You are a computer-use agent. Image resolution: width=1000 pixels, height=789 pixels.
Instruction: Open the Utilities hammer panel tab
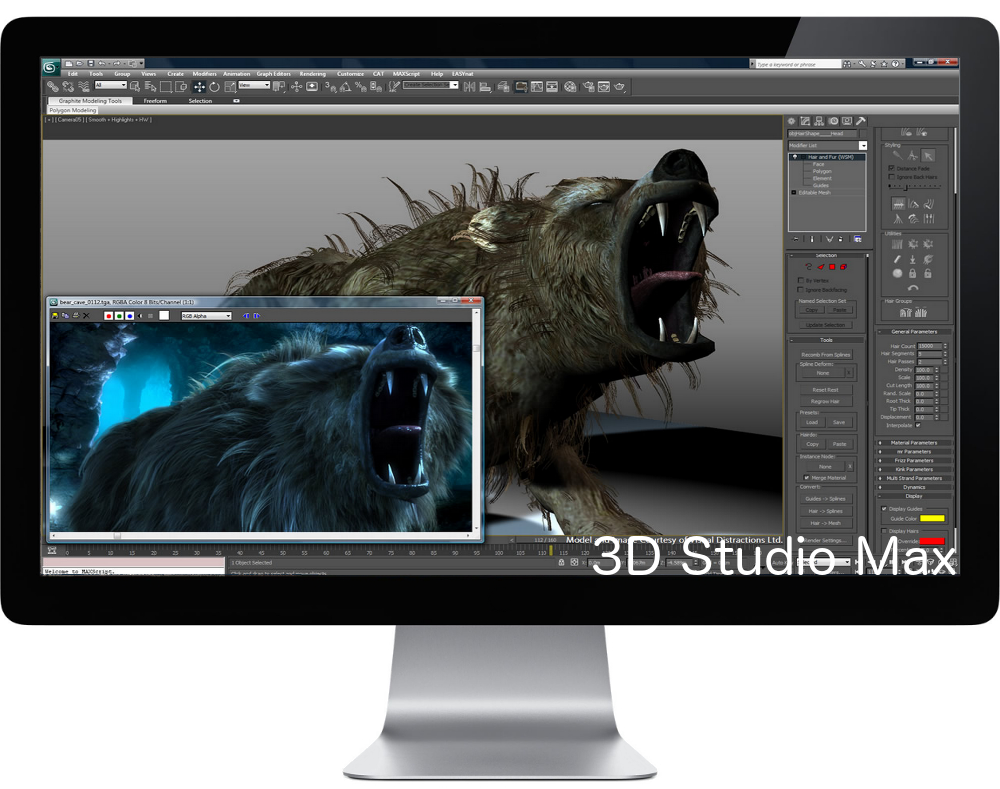(861, 121)
